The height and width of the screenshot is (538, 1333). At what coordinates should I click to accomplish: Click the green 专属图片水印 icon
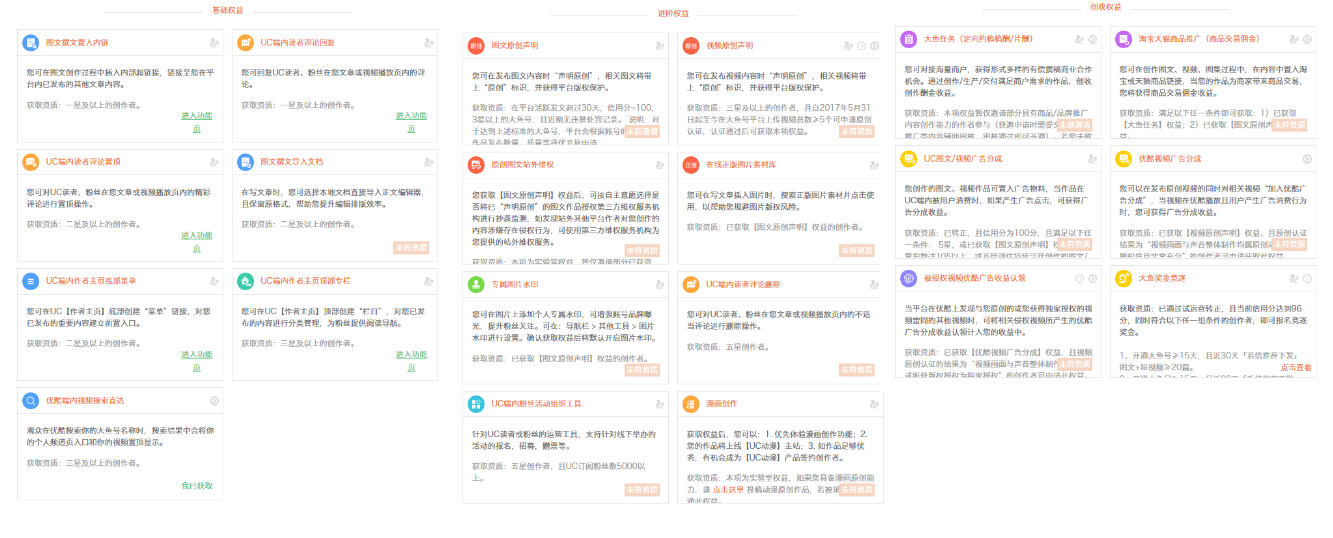pos(476,285)
